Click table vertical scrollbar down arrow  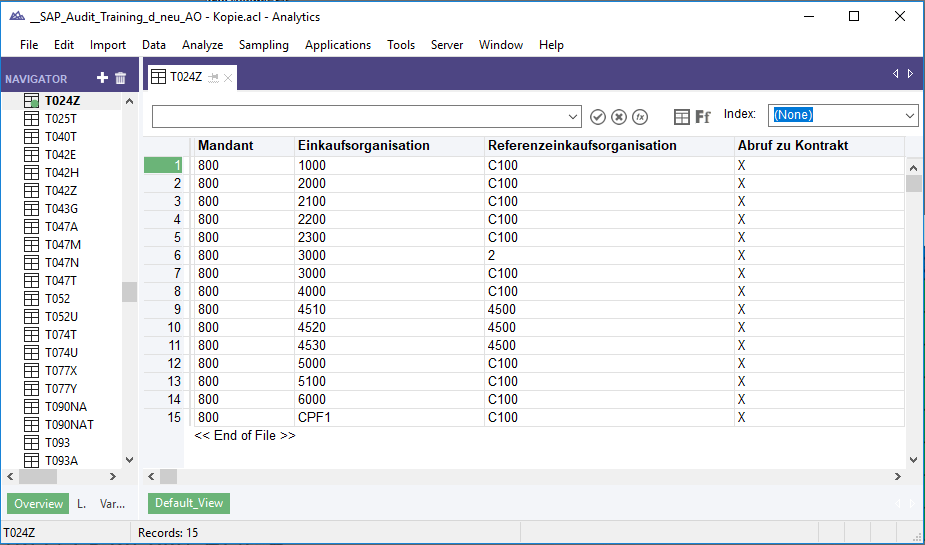pos(914,460)
